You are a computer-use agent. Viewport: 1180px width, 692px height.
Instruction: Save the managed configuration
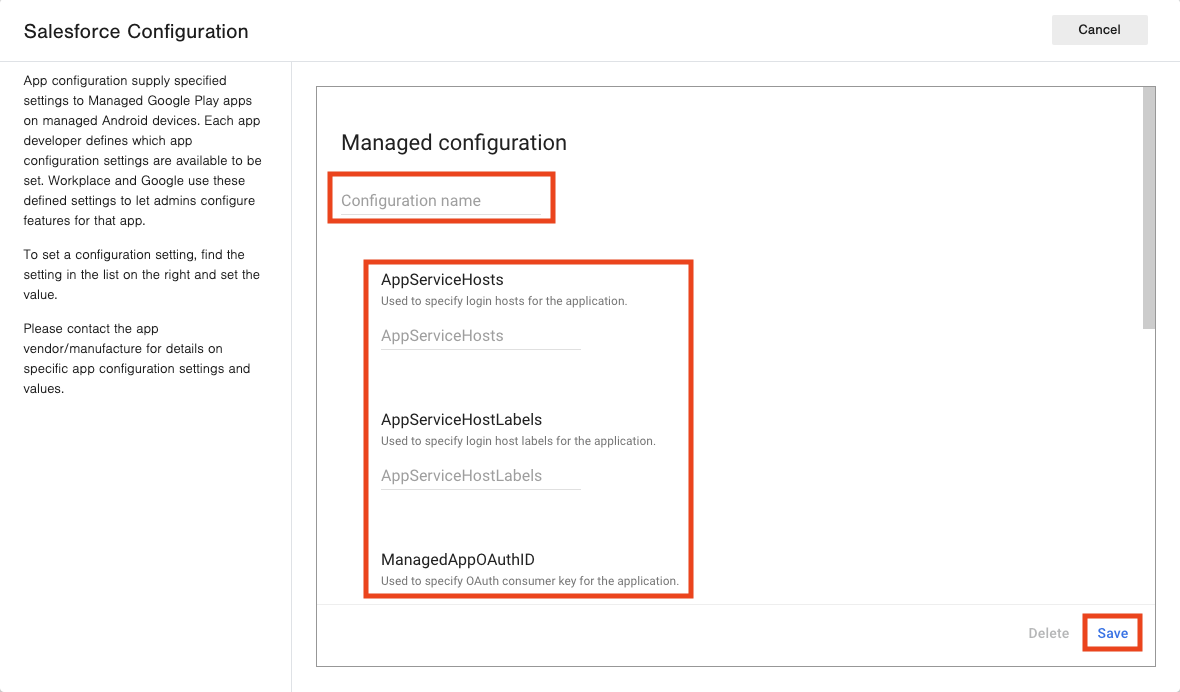coord(1112,632)
